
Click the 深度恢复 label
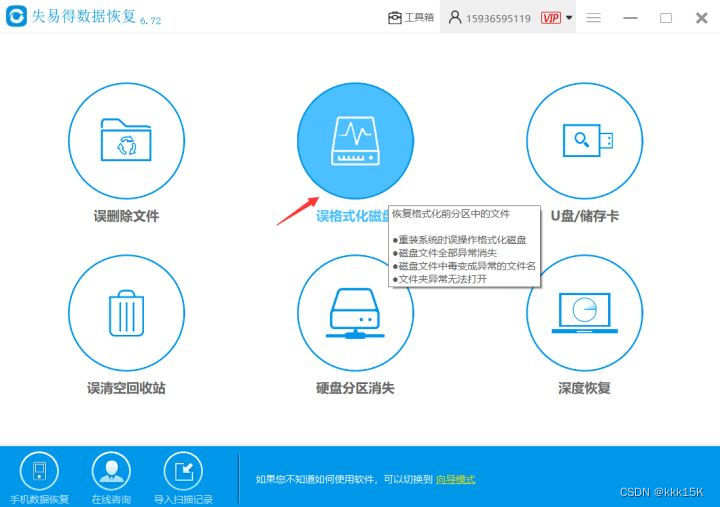point(584,388)
